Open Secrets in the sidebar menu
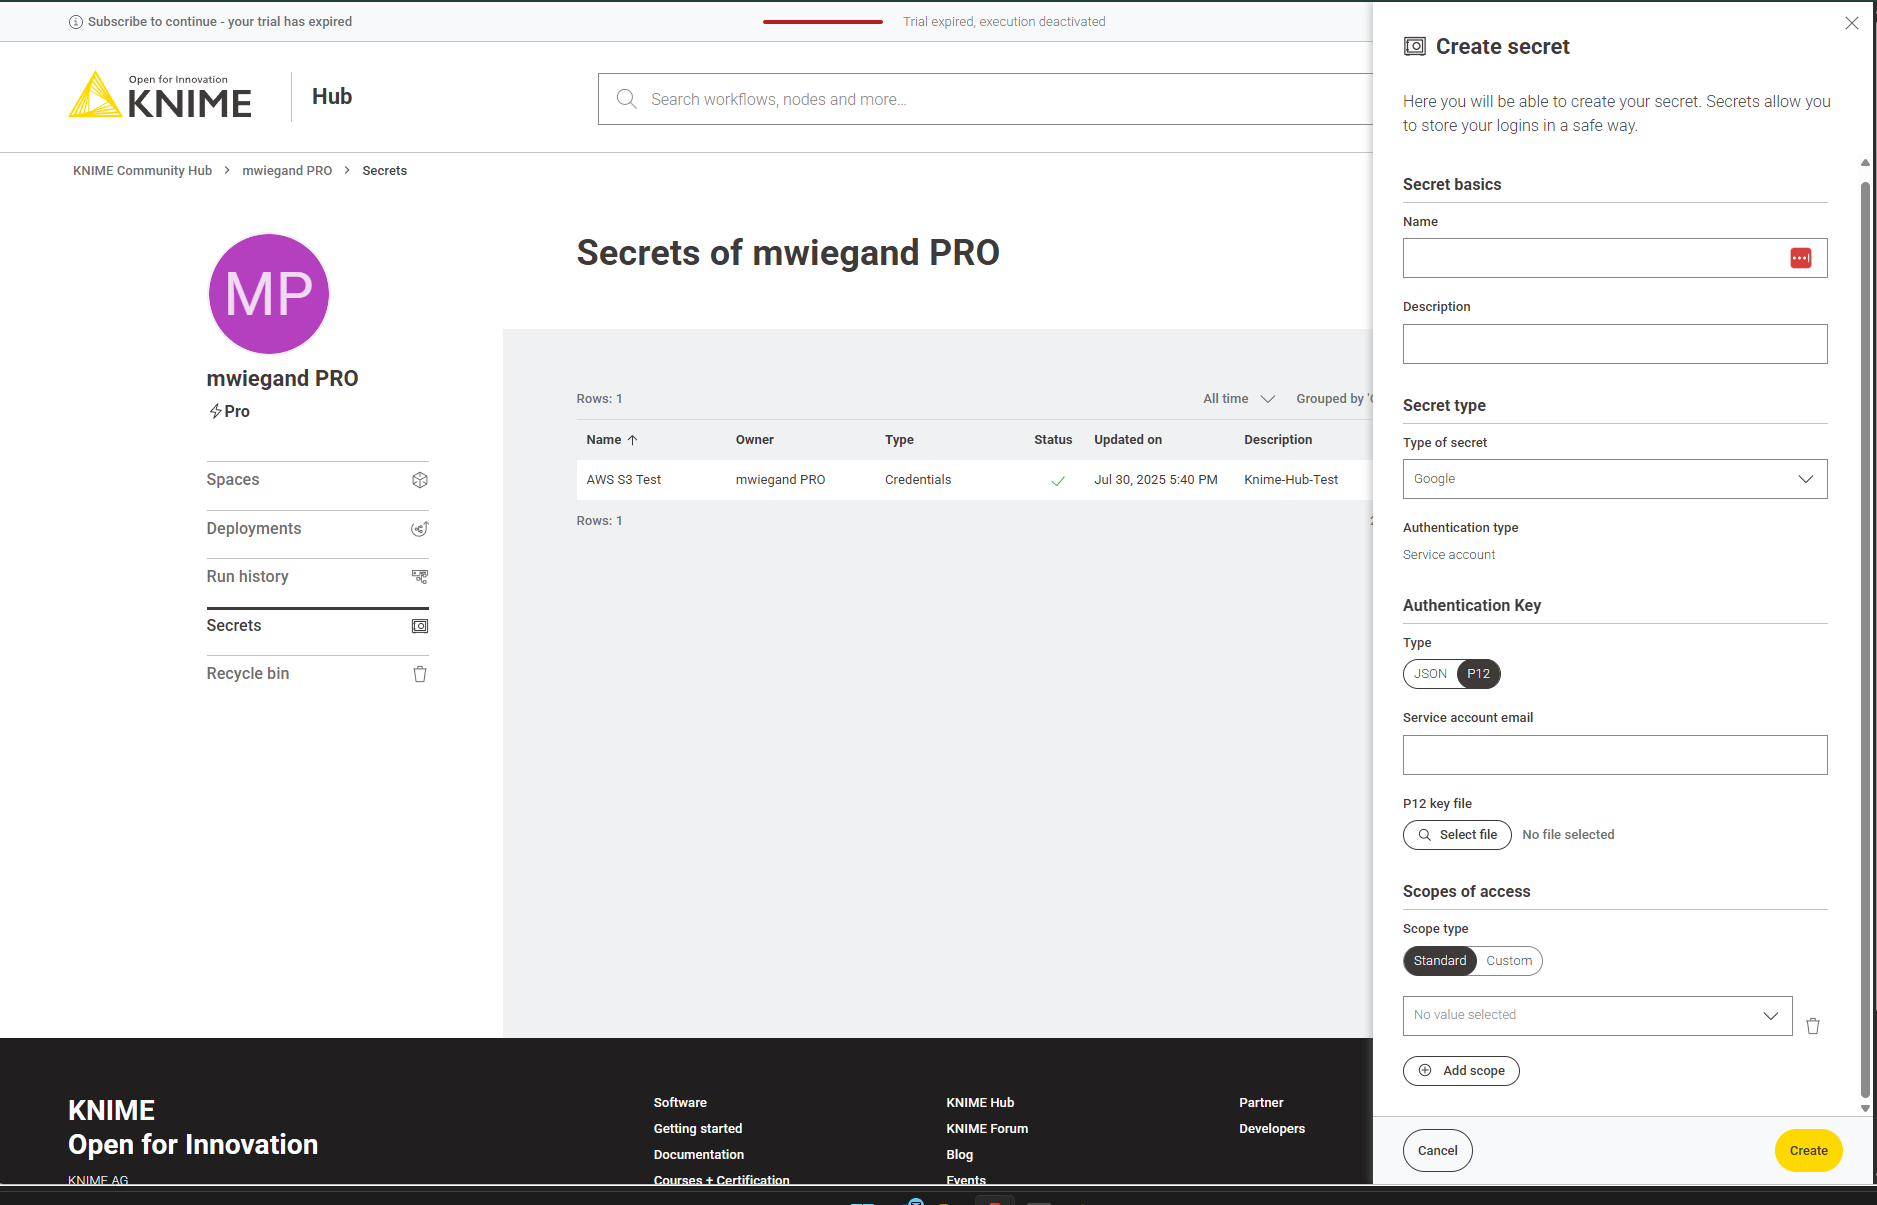The image size is (1877, 1205). pyautogui.click(x=234, y=626)
